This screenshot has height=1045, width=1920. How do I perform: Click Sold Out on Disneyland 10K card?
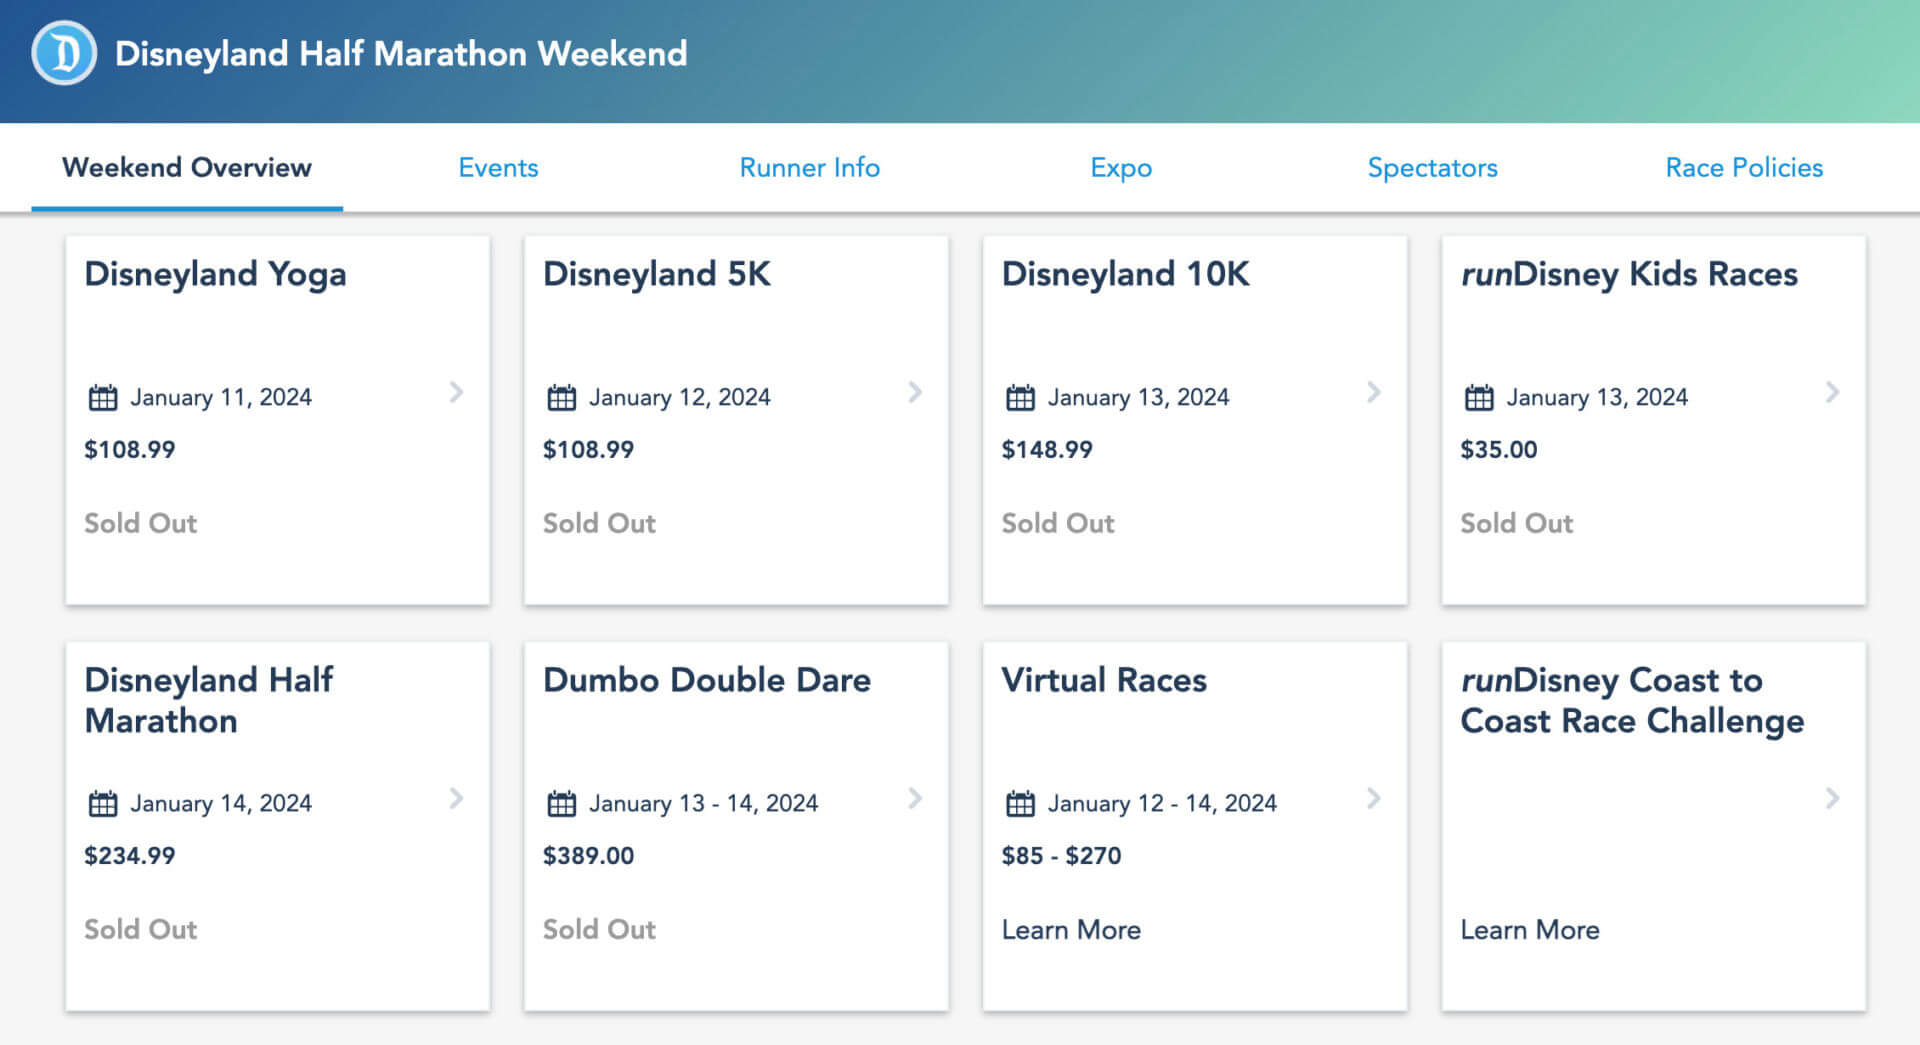[1058, 523]
